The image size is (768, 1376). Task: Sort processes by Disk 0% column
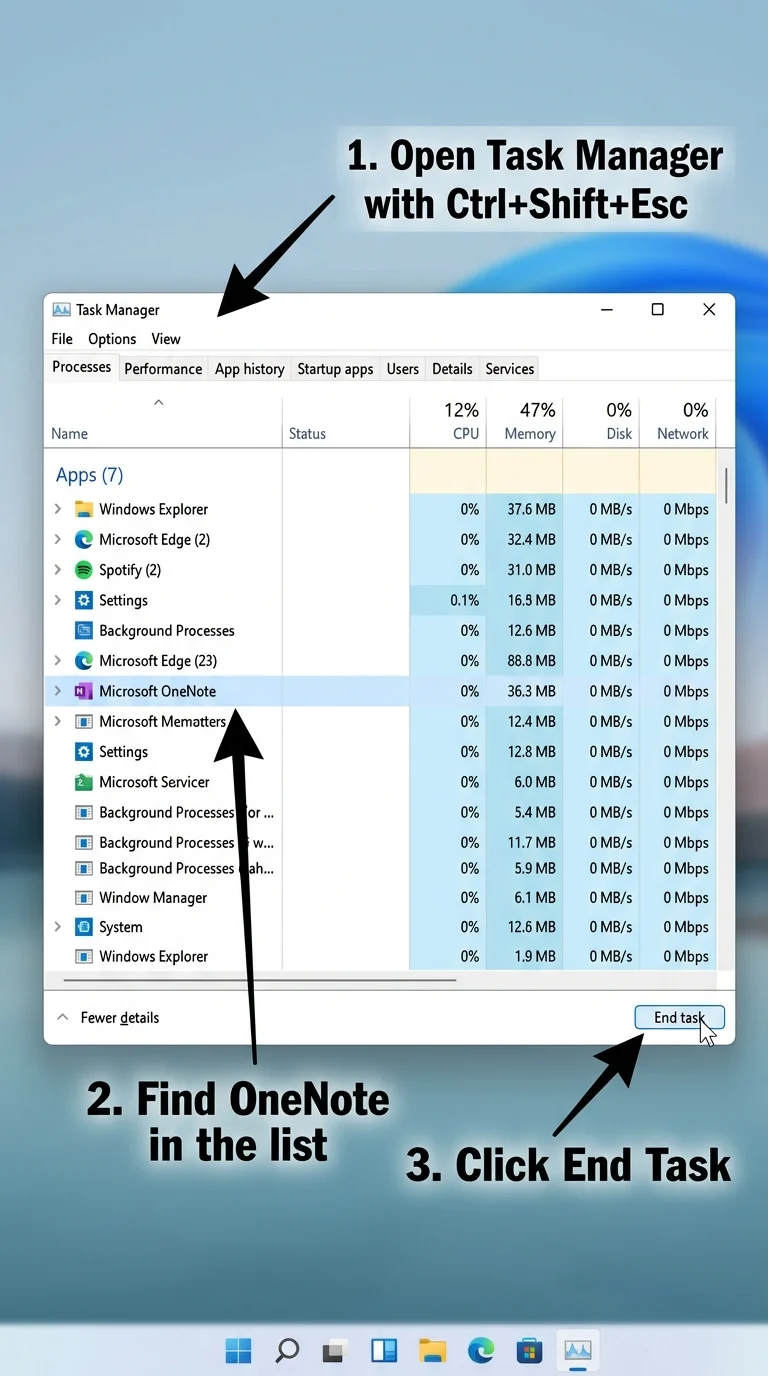pos(601,421)
